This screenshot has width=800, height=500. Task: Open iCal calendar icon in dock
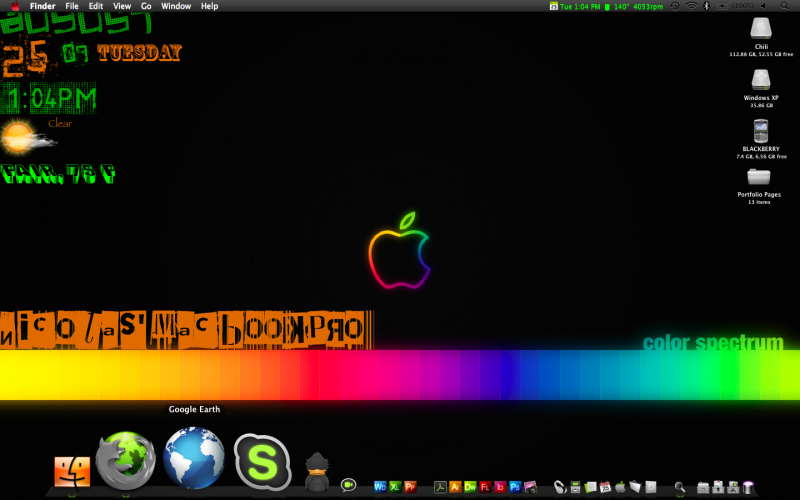coord(605,487)
